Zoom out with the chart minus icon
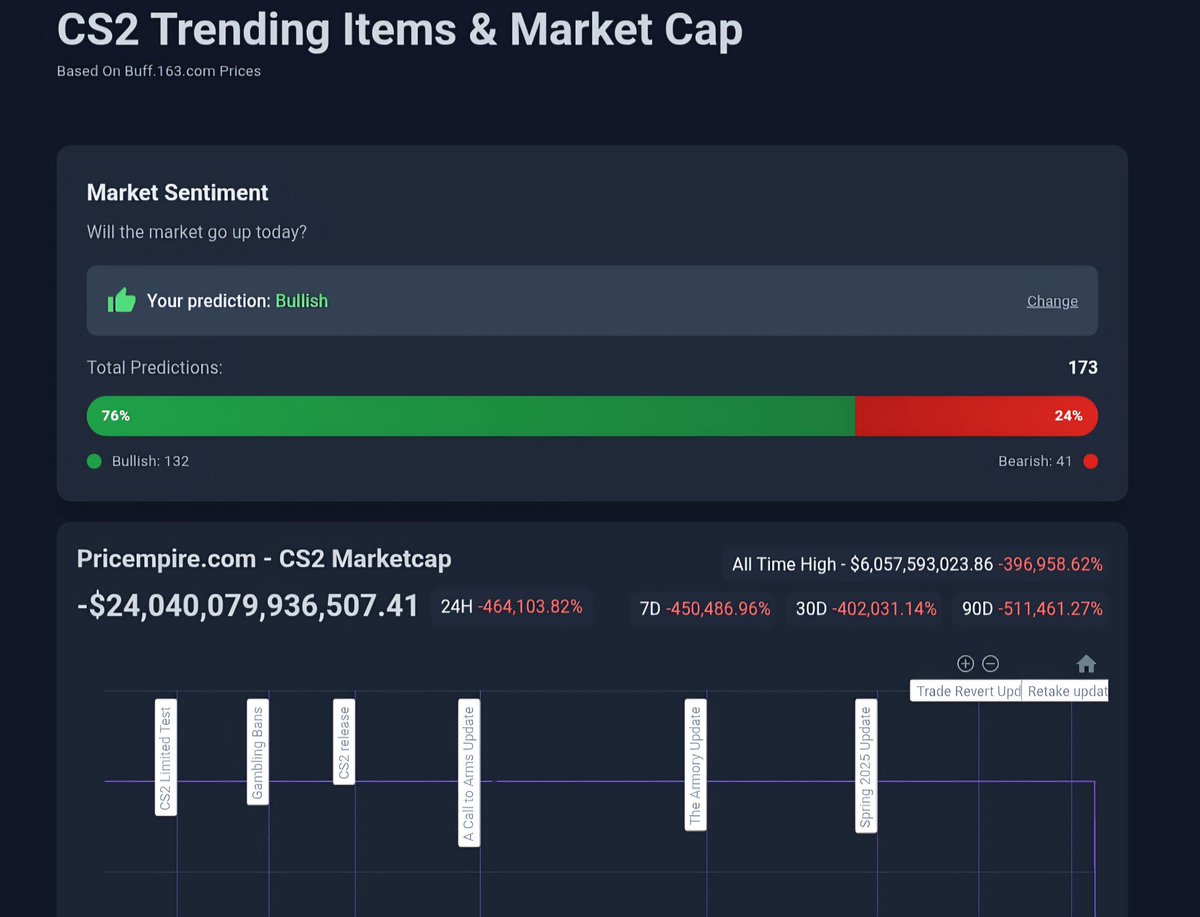Viewport: 1200px width, 917px height. (990, 663)
